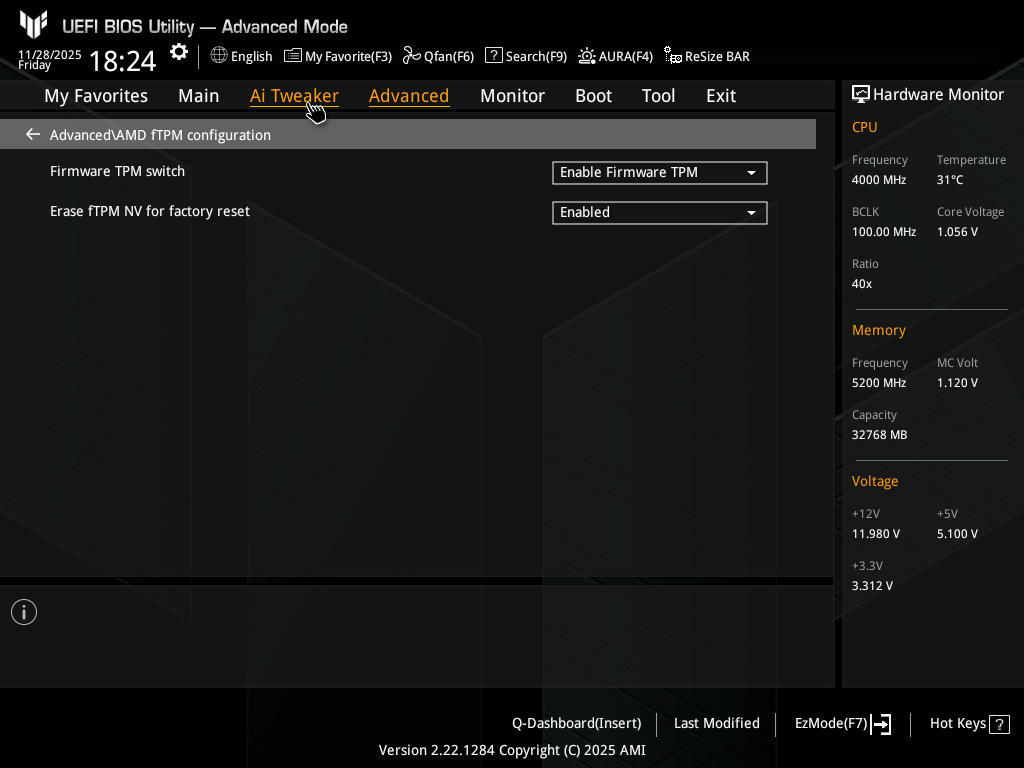
Task: Open the Boot tab
Action: pyautogui.click(x=593, y=96)
